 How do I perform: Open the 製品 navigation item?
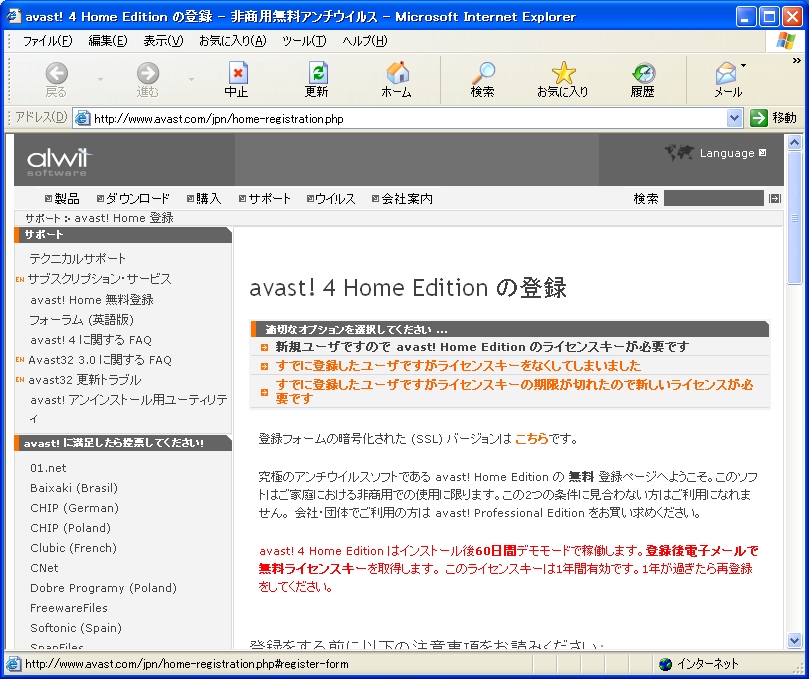click(x=62, y=199)
